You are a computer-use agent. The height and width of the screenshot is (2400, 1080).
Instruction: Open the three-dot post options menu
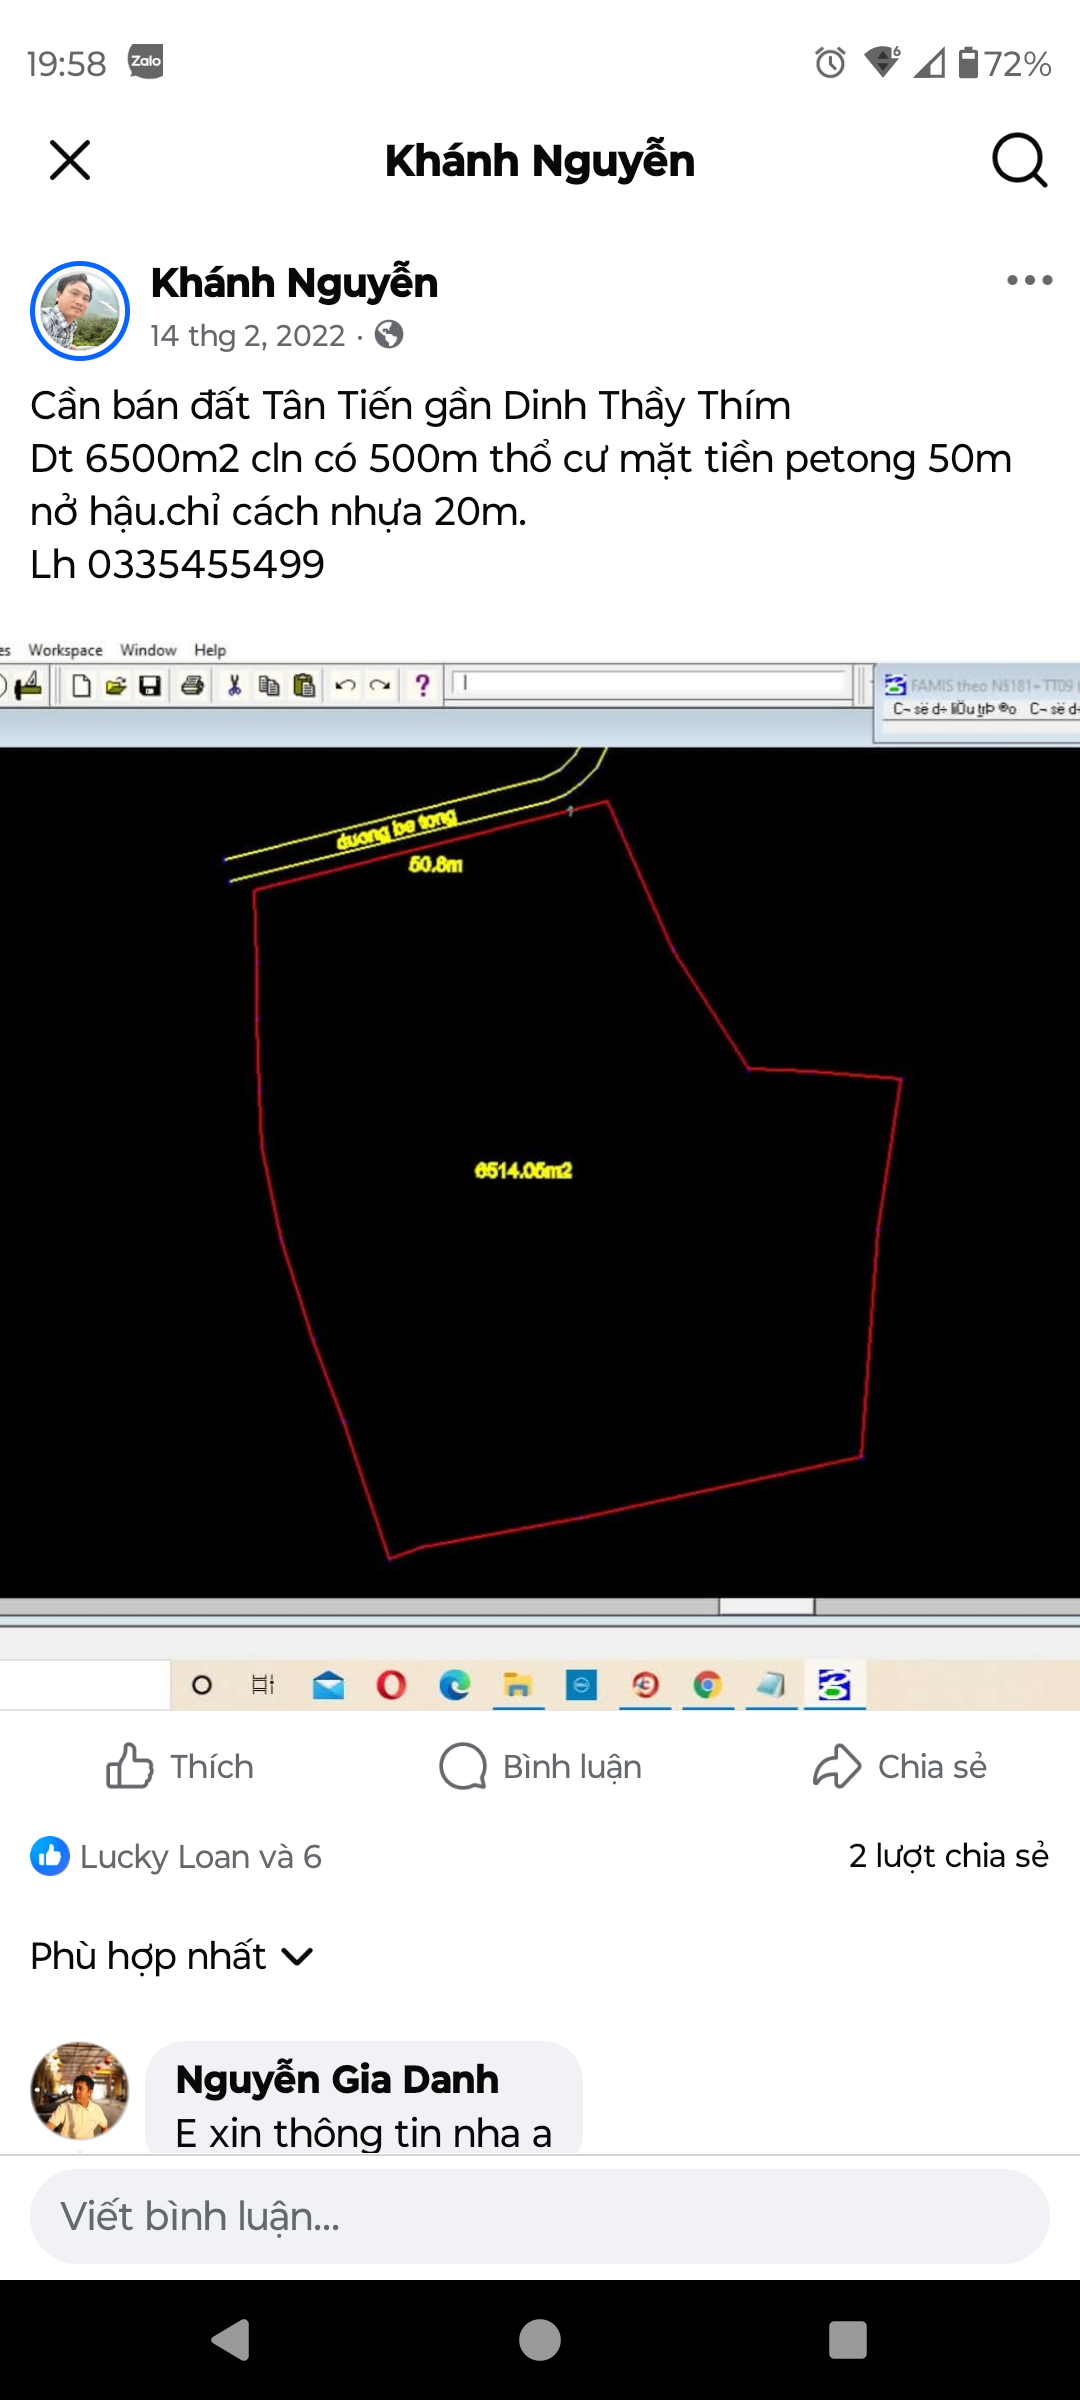coord(1029,280)
